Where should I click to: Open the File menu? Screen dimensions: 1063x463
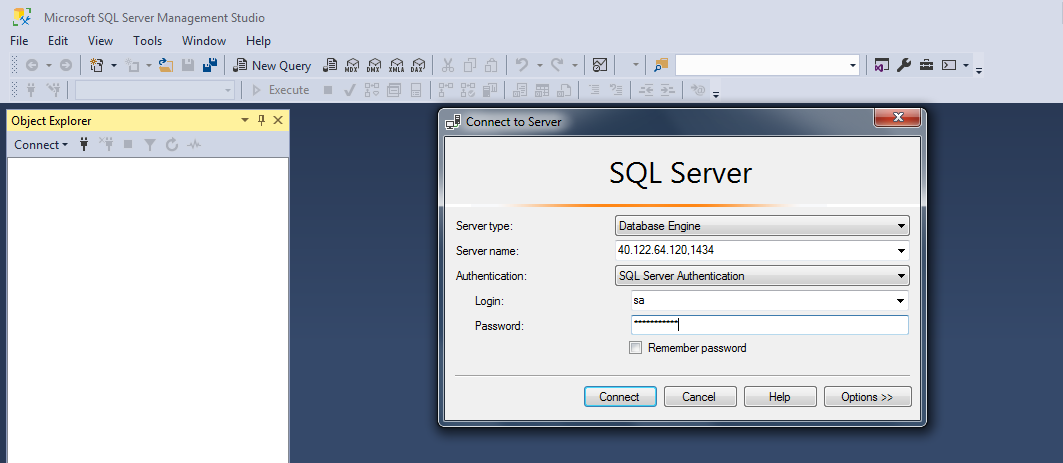[x=19, y=41]
